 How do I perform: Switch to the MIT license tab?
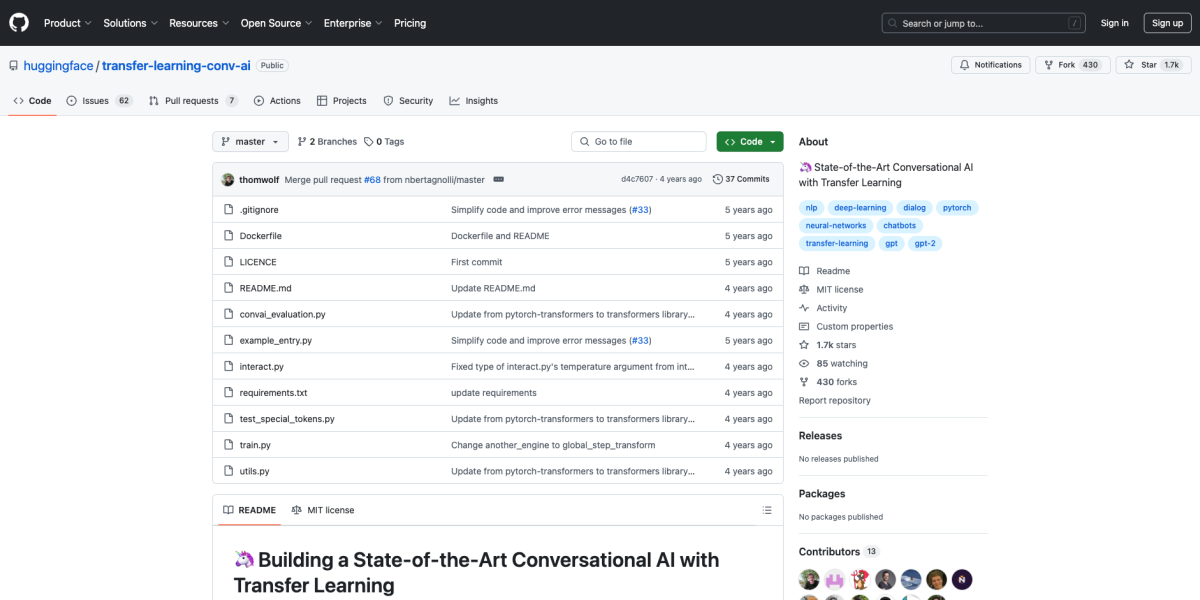[x=322, y=510]
